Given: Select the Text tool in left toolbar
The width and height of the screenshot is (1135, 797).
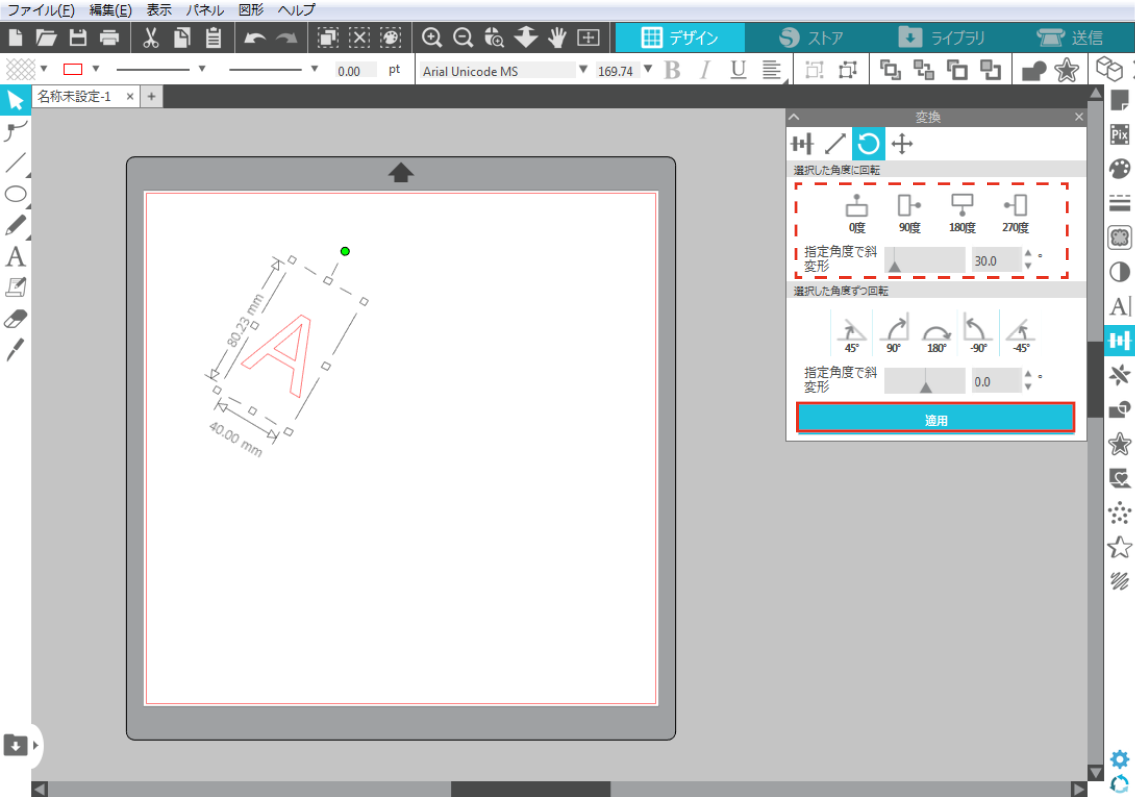Looking at the screenshot, I should 15,257.
